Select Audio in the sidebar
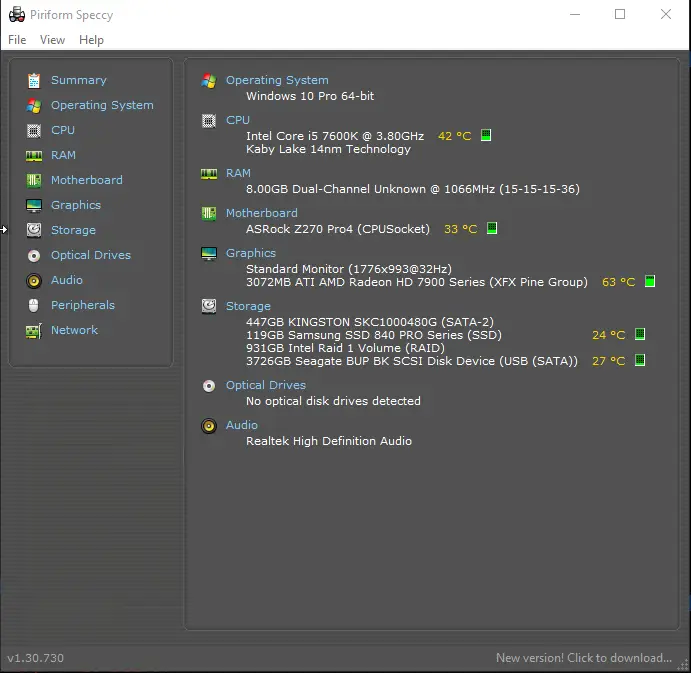Image resolution: width=691 pixels, height=673 pixels. [67, 280]
